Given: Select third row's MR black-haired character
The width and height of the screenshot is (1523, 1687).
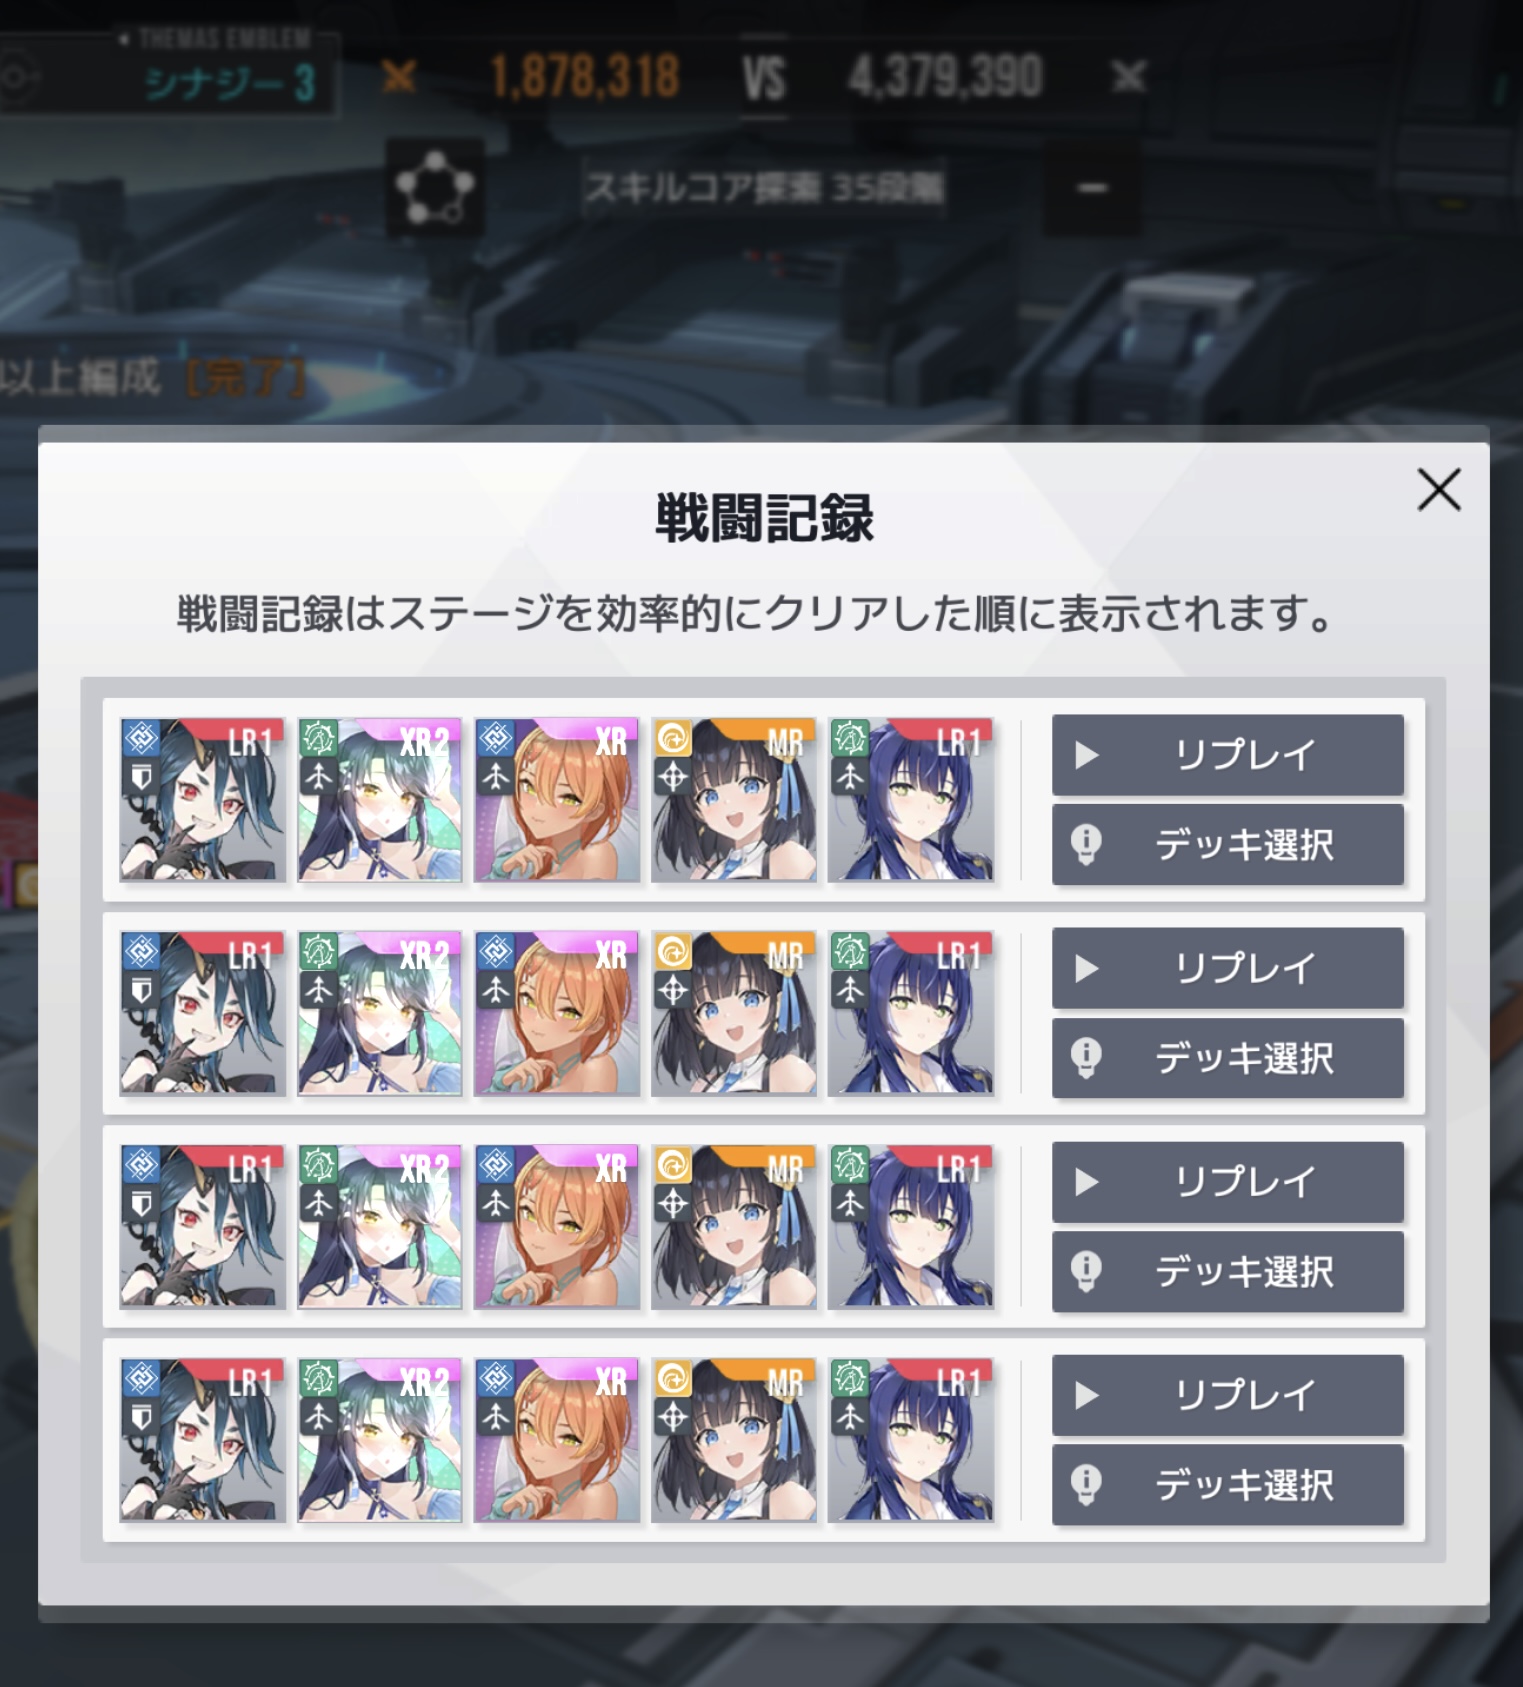Looking at the screenshot, I should tap(734, 1227).
